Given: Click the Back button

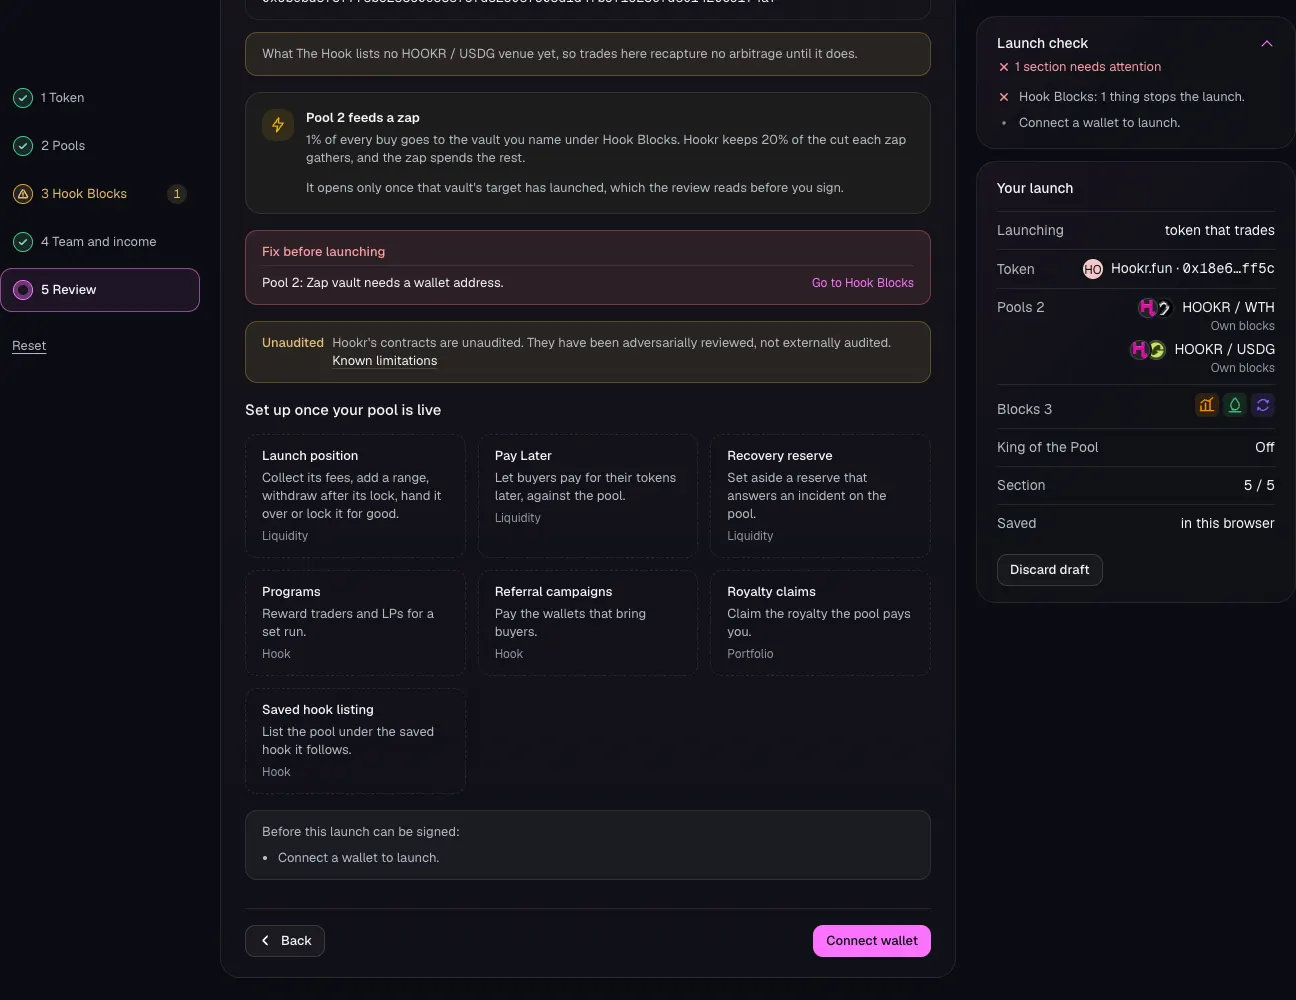Looking at the screenshot, I should click(285, 941).
